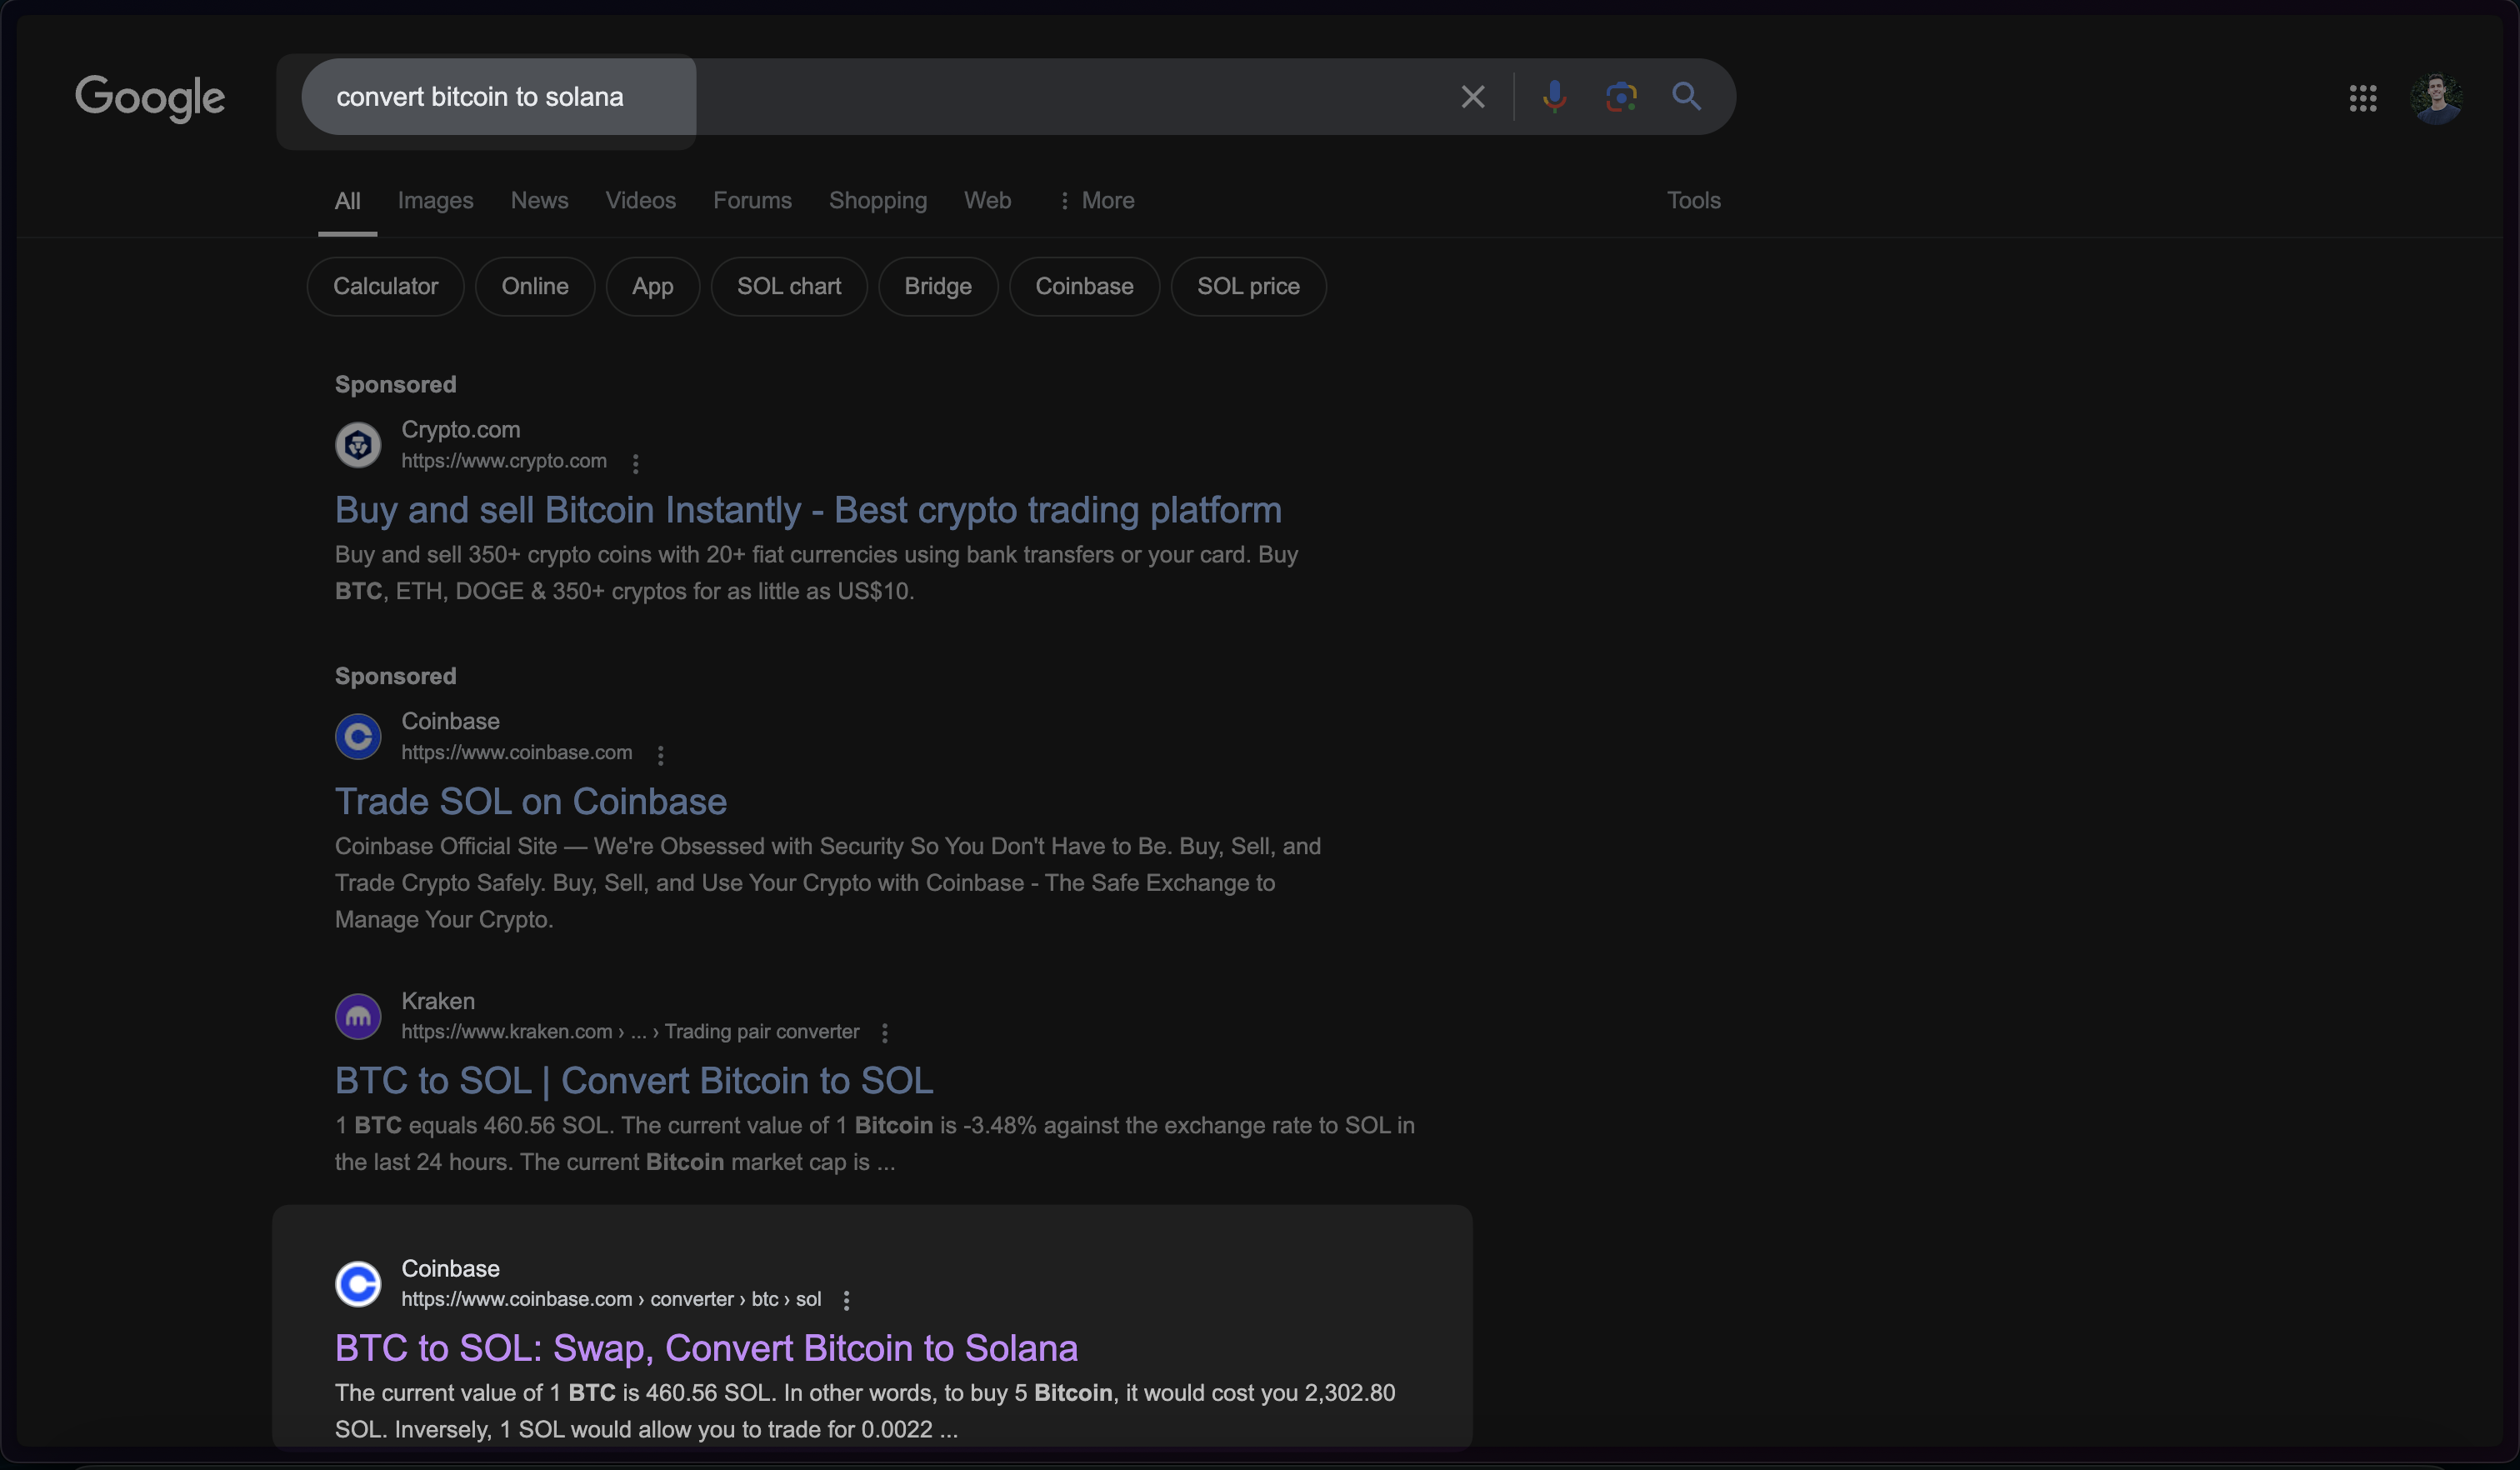Select the SOL chart filter chip

point(789,287)
